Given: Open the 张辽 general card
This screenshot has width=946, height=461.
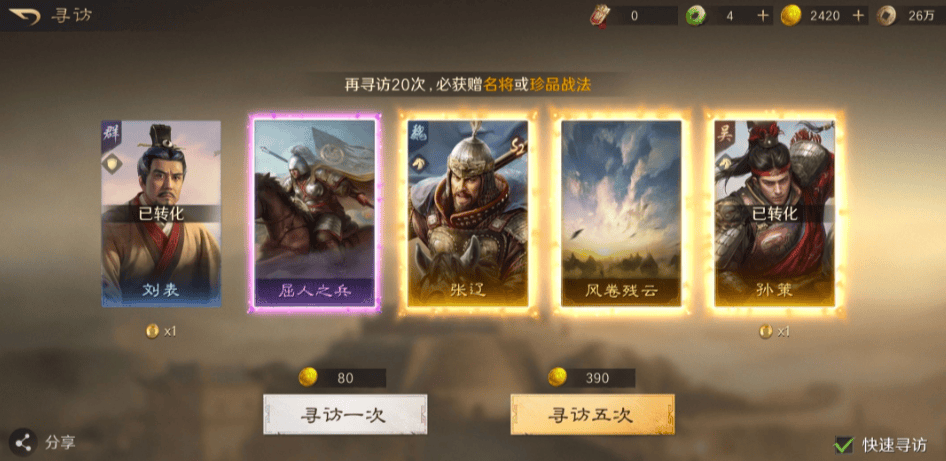Looking at the screenshot, I should click(468, 214).
